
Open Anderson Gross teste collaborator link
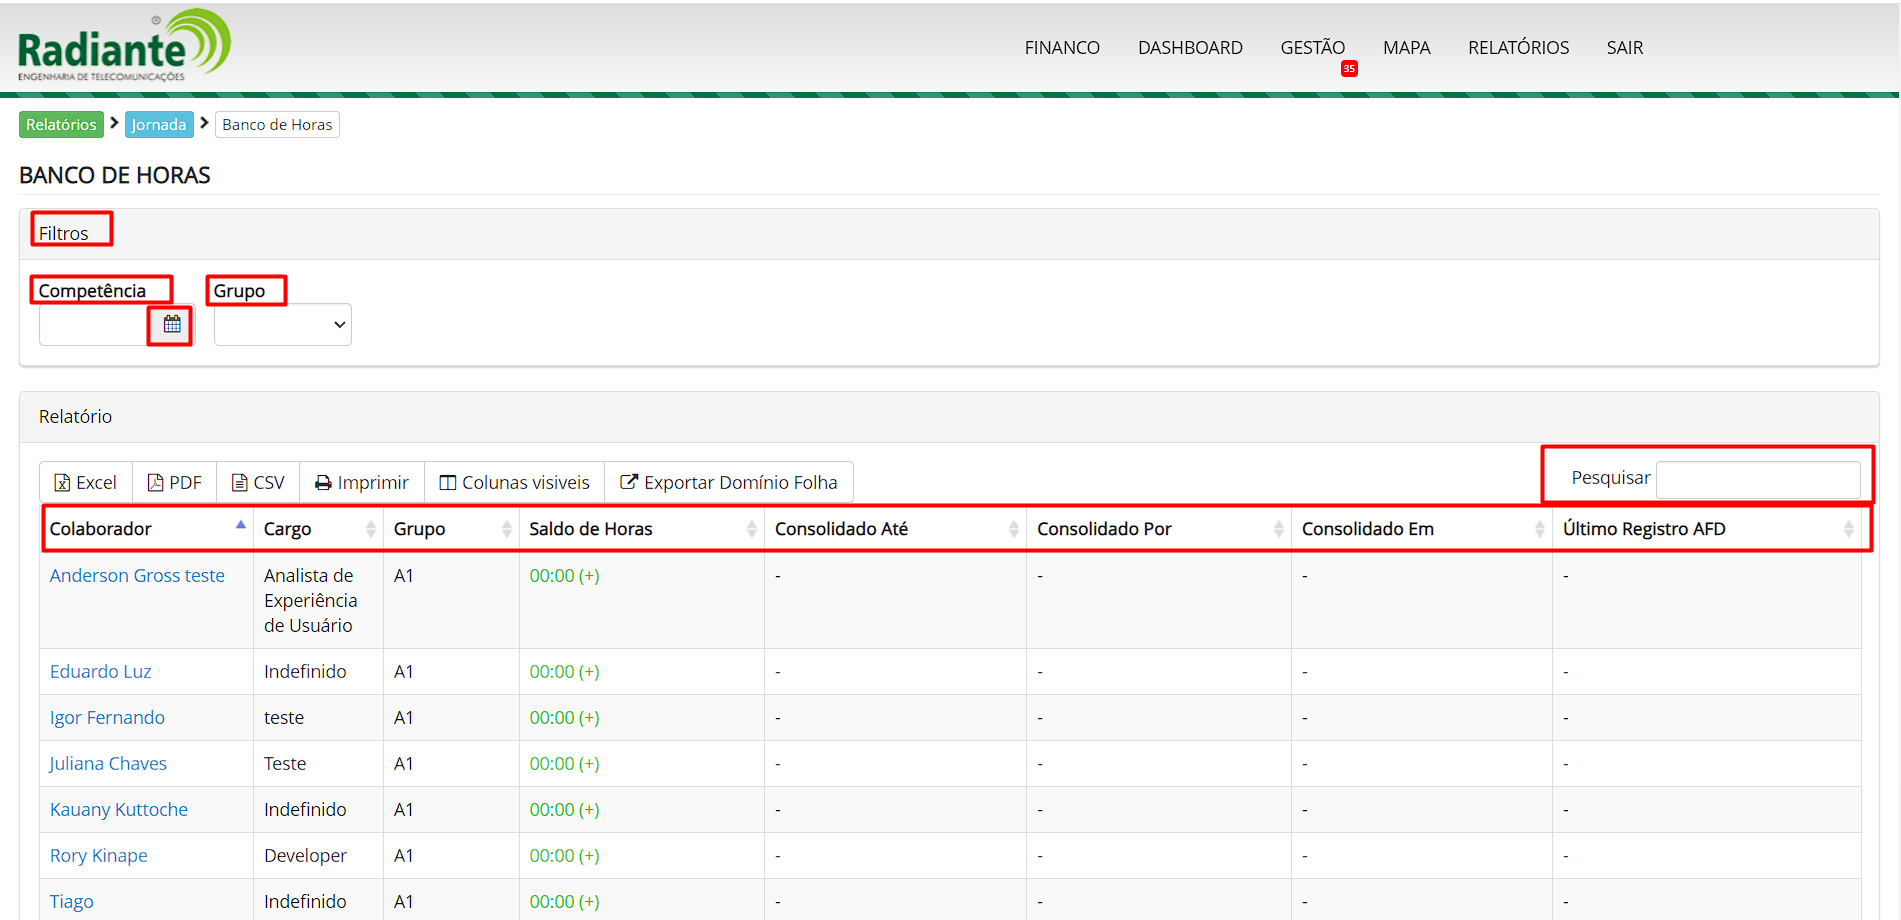[x=137, y=576]
